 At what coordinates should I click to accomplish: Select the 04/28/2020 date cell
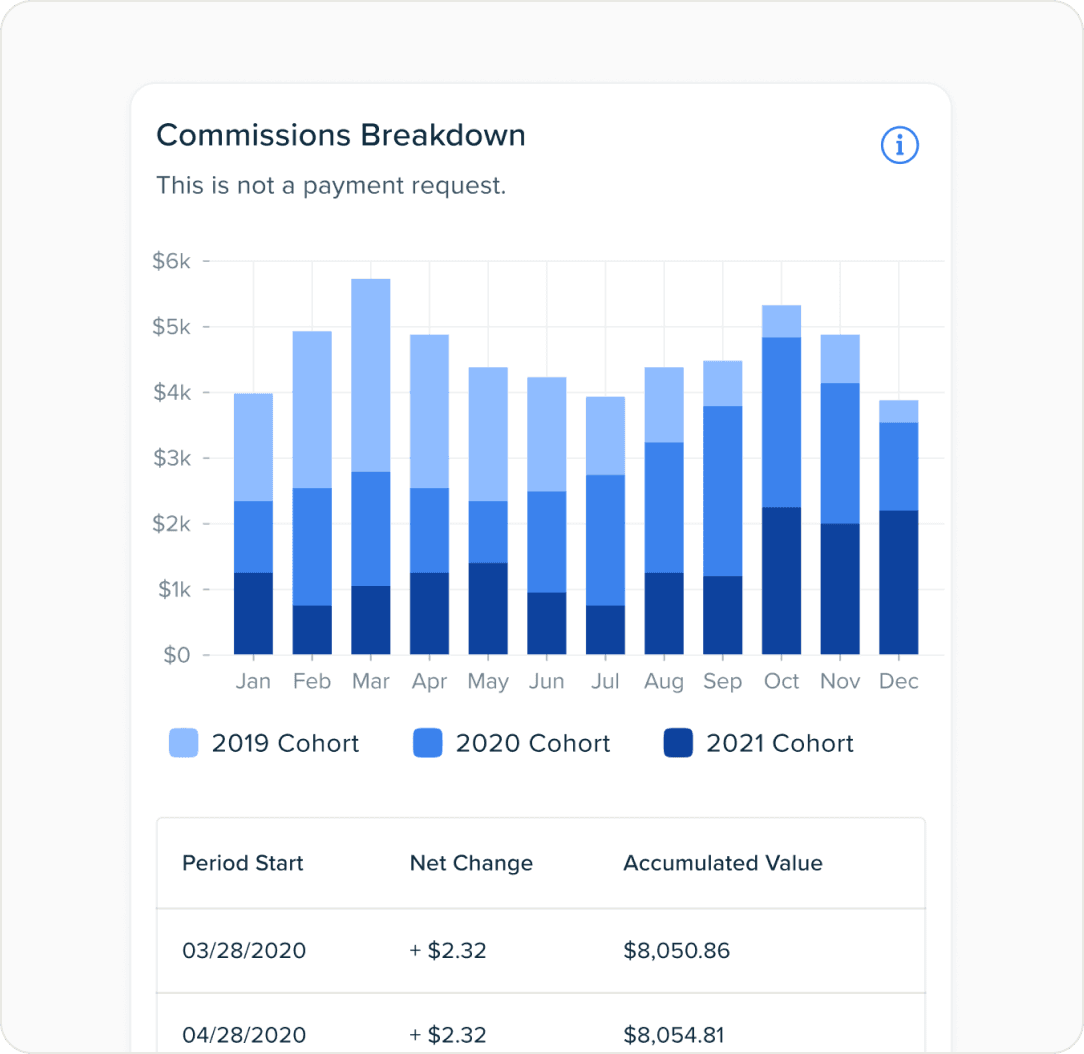click(x=244, y=1035)
